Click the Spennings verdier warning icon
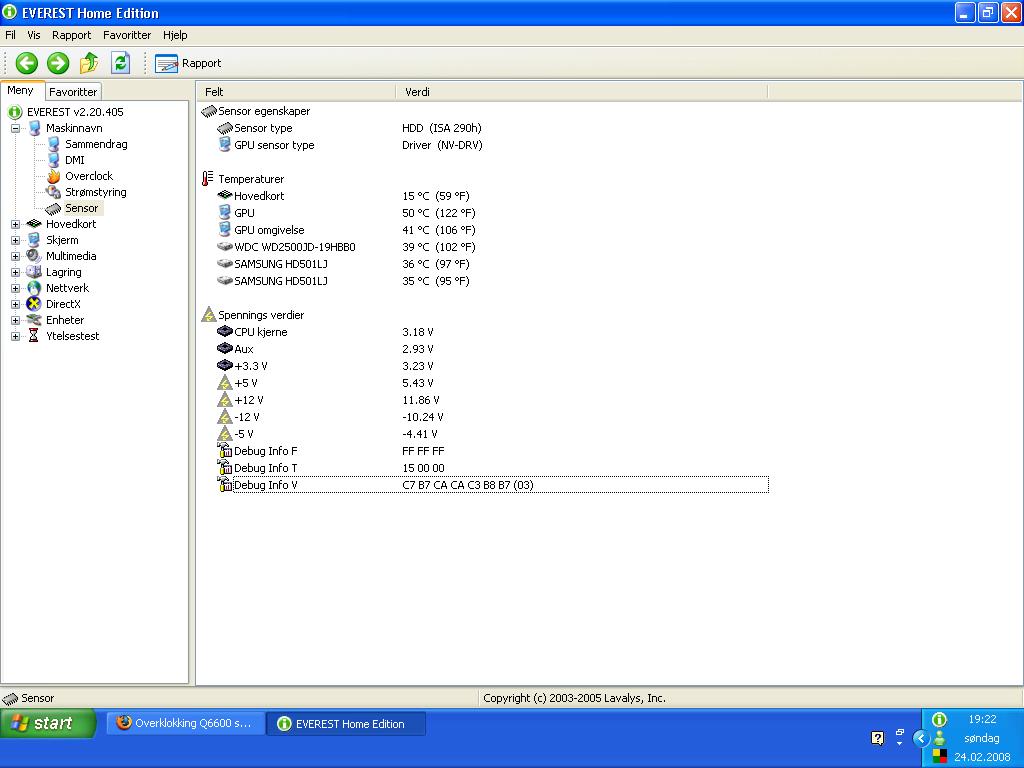Screen dimensions: 1024x768 click(x=208, y=315)
